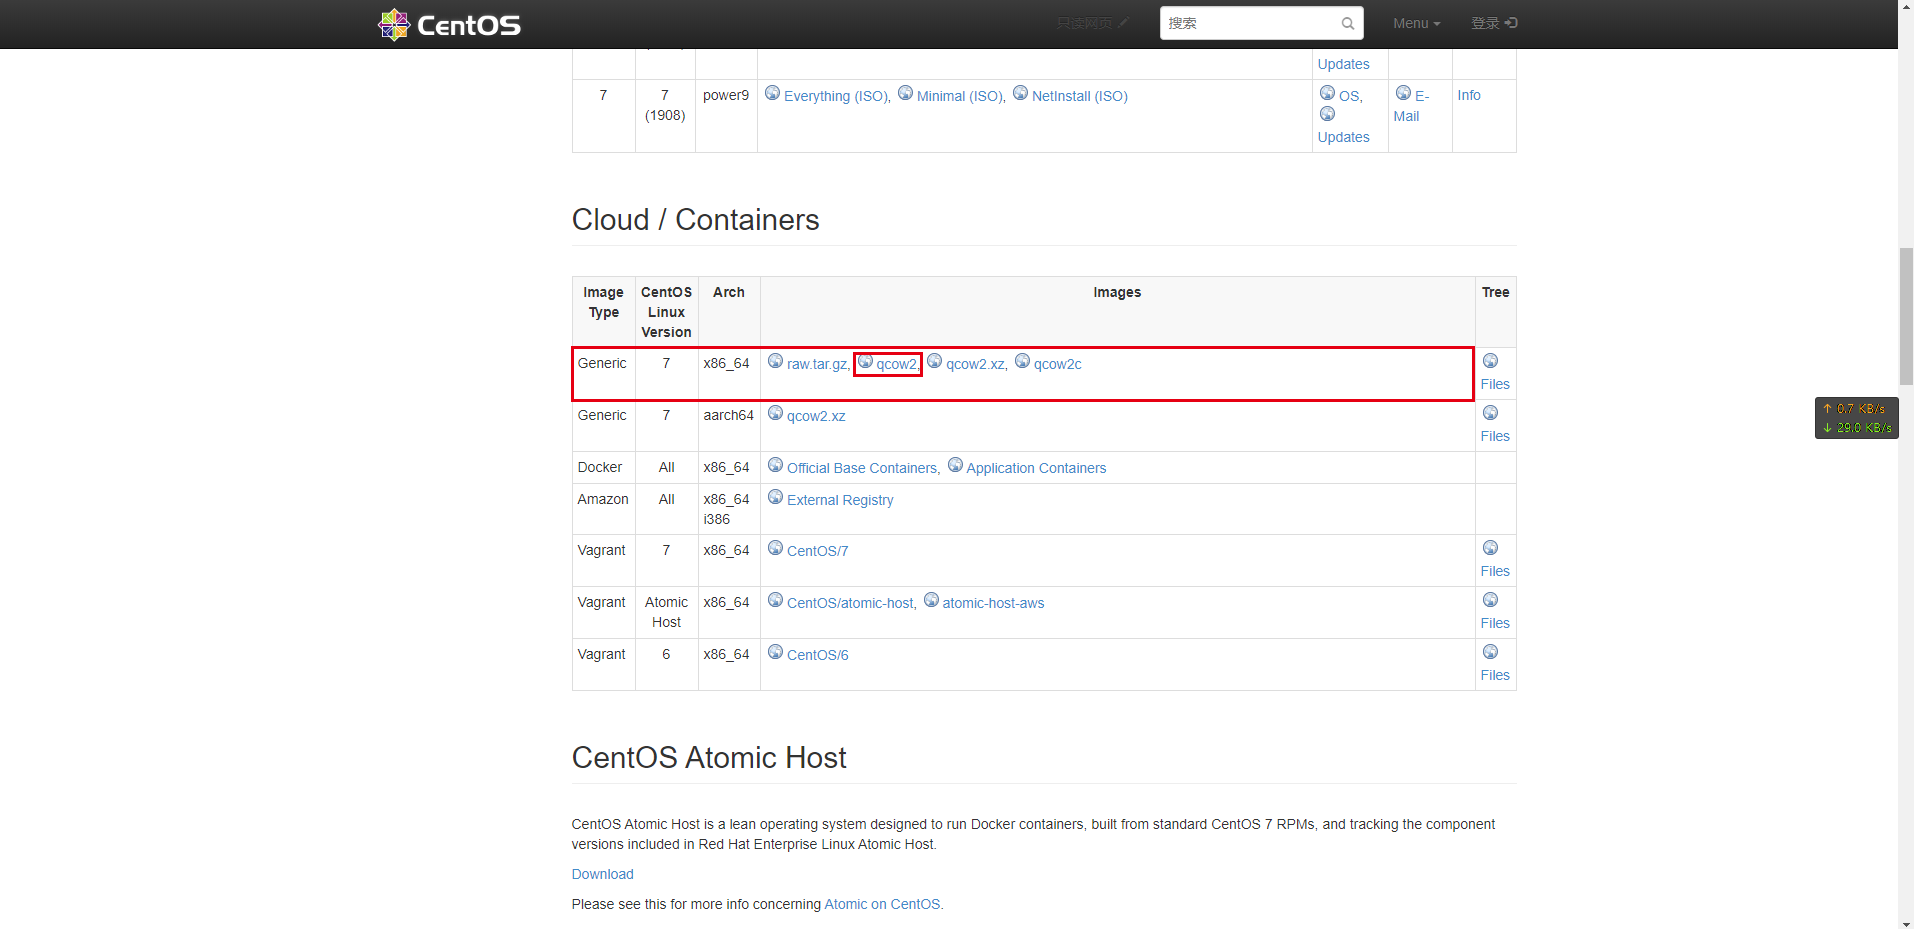
Task: Click Info link in power9 row
Action: pos(1468,95)
